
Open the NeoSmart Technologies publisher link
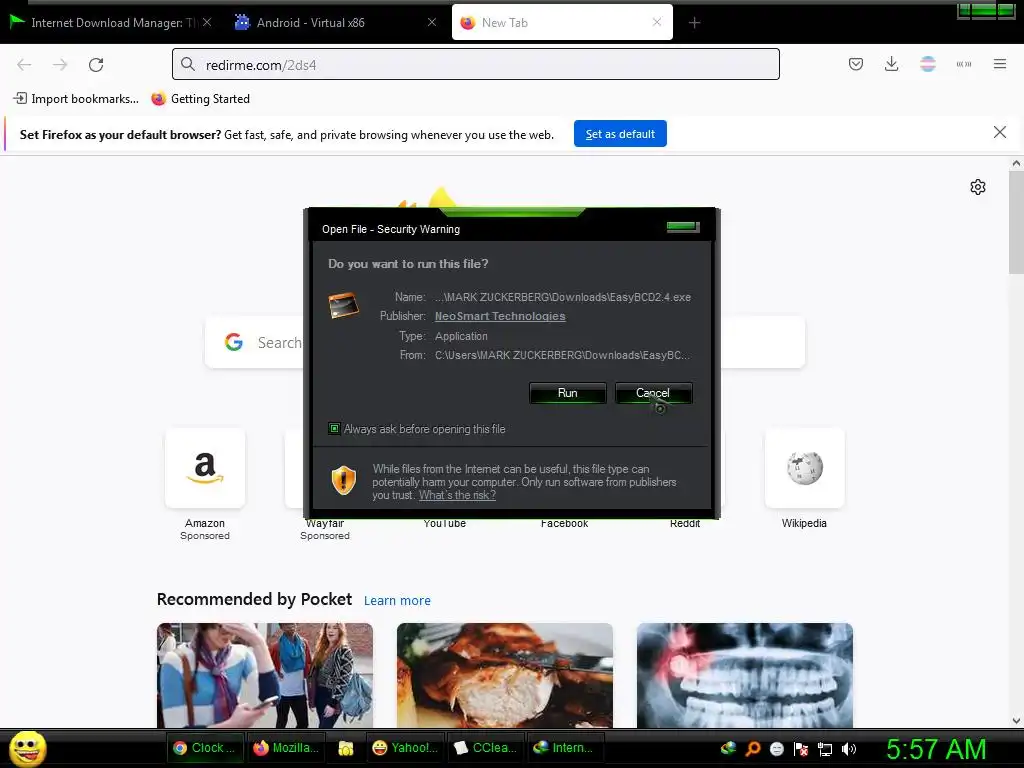coord(500,316)
